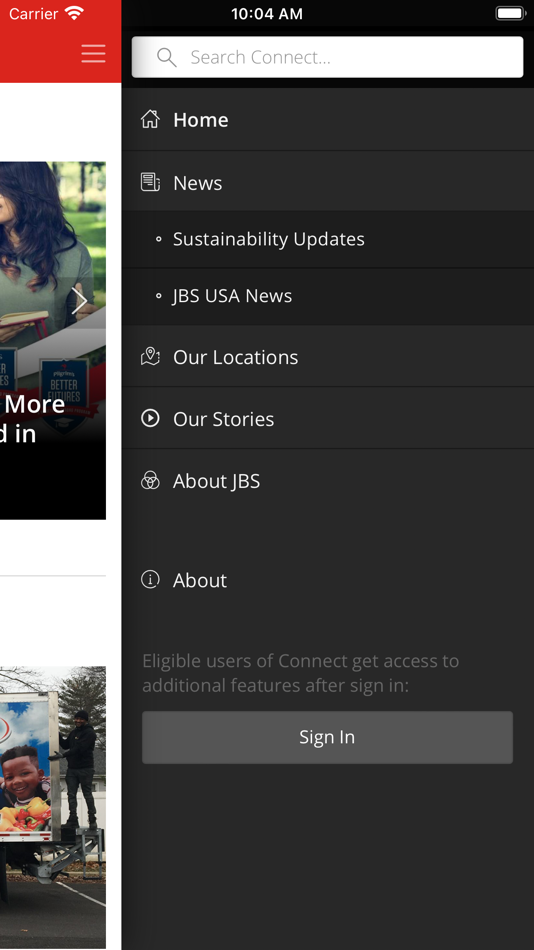
Task: Click the Our Stories play icon
Action: (x=150, y=418)
